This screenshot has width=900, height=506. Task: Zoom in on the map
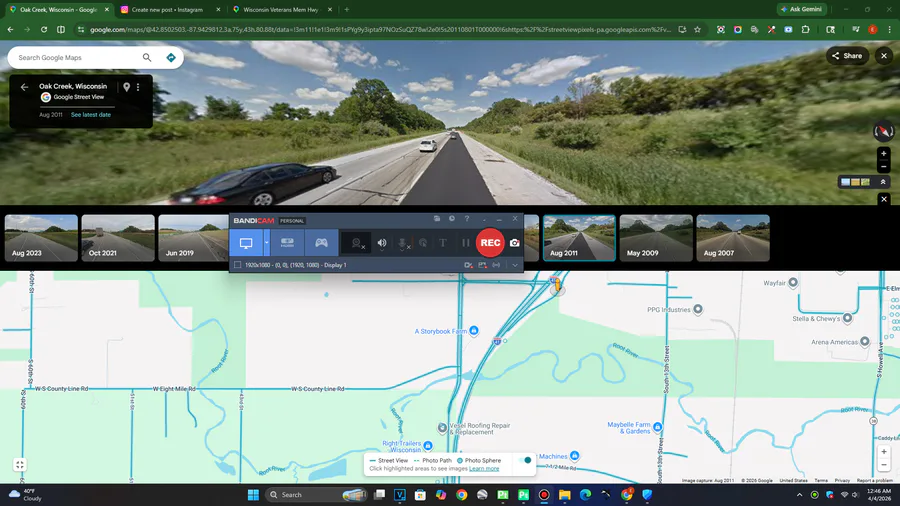[884, 452]
